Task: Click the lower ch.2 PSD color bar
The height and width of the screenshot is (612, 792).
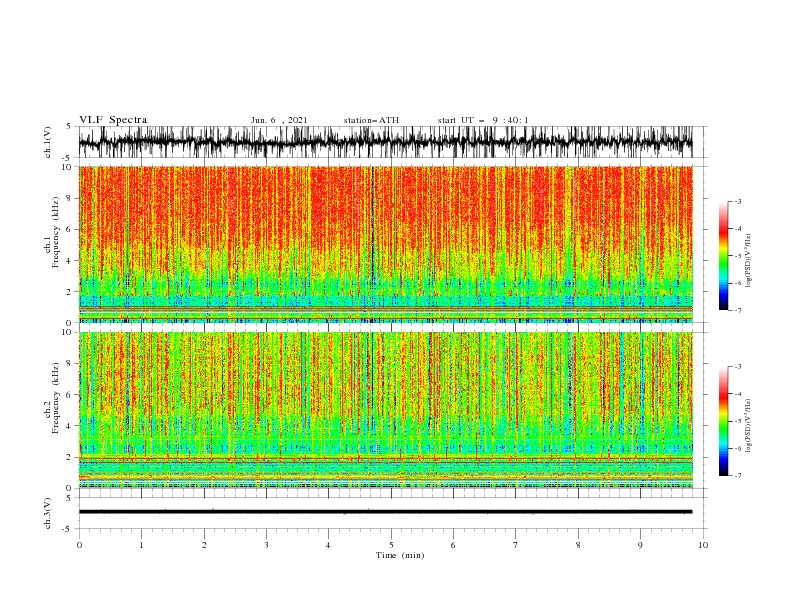Action: (x=723, y=421)
